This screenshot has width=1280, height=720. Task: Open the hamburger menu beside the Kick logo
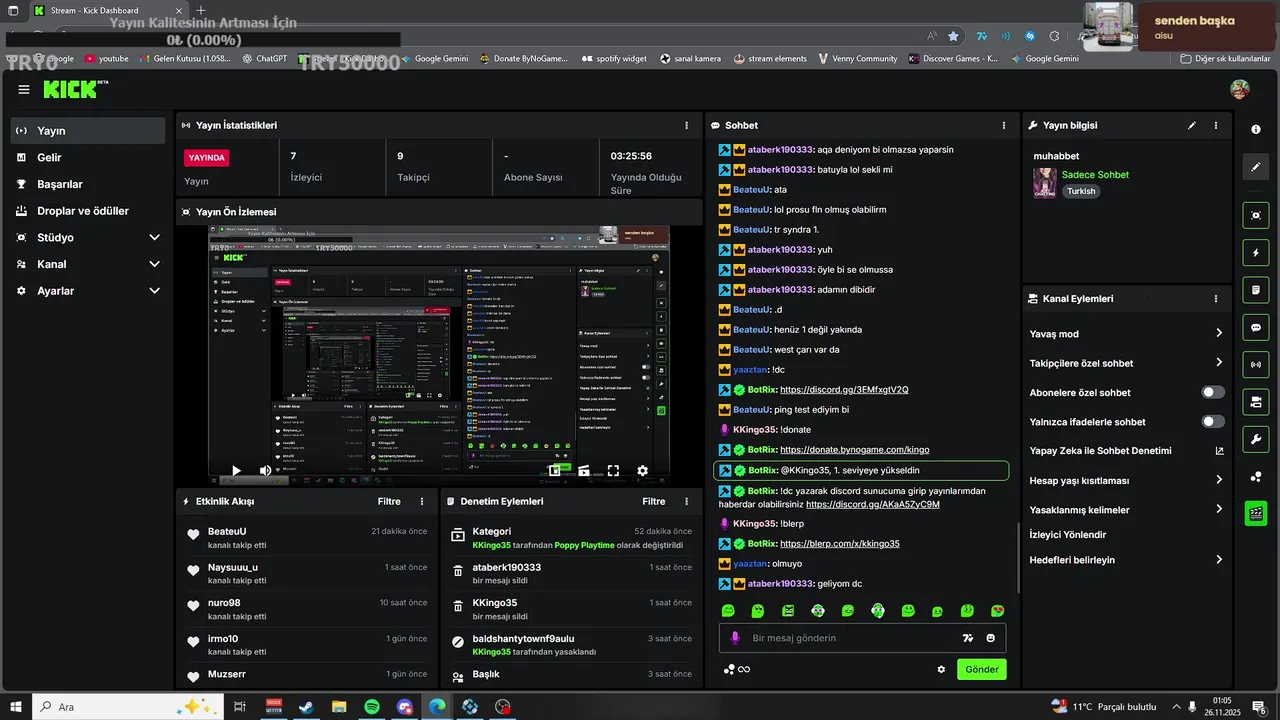(24, 89)
